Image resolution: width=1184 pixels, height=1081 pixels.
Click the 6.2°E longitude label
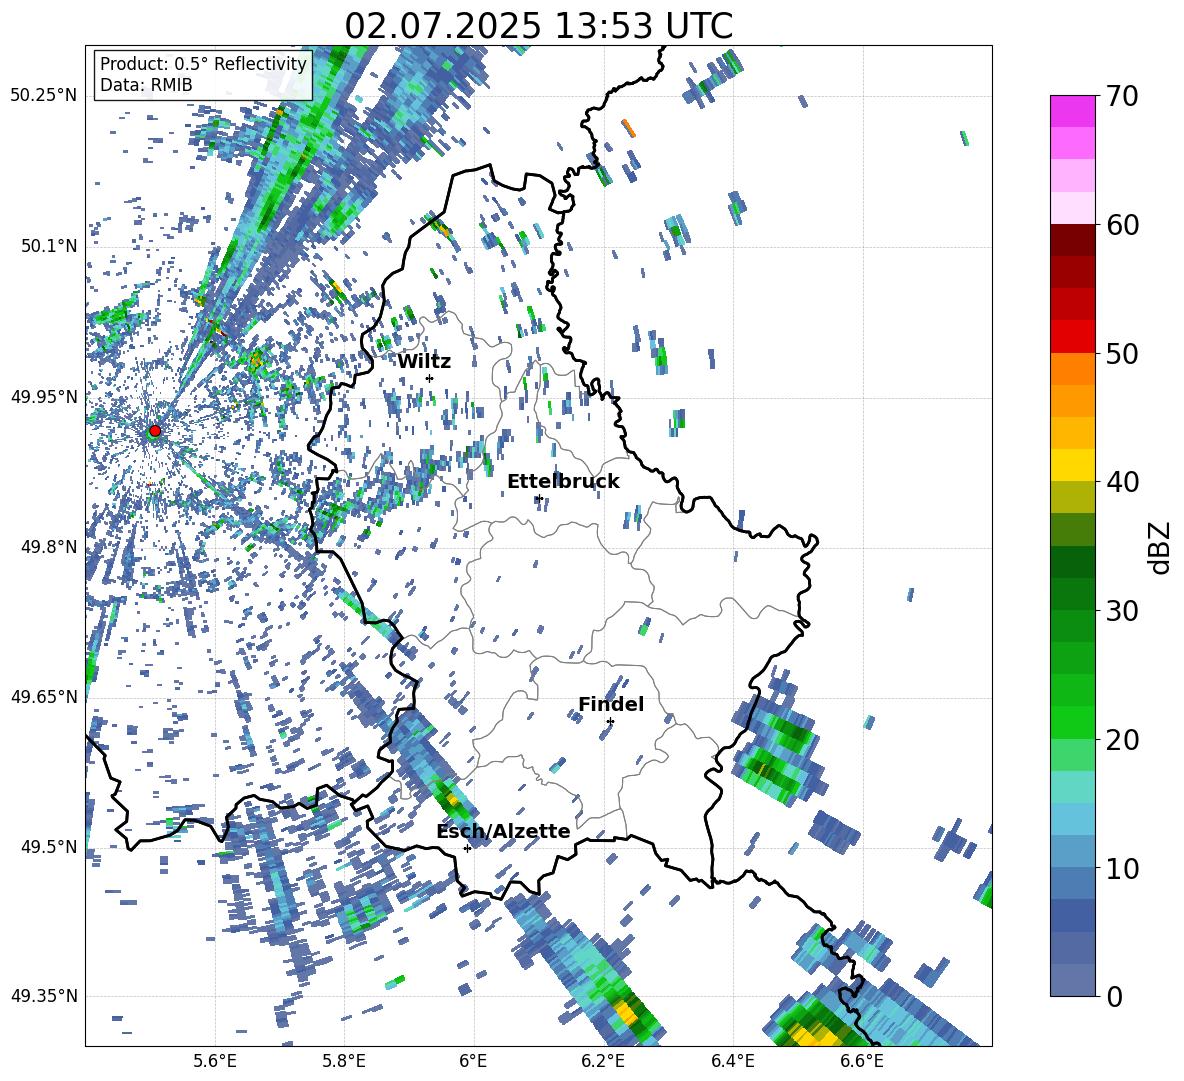click(603, 1061)
